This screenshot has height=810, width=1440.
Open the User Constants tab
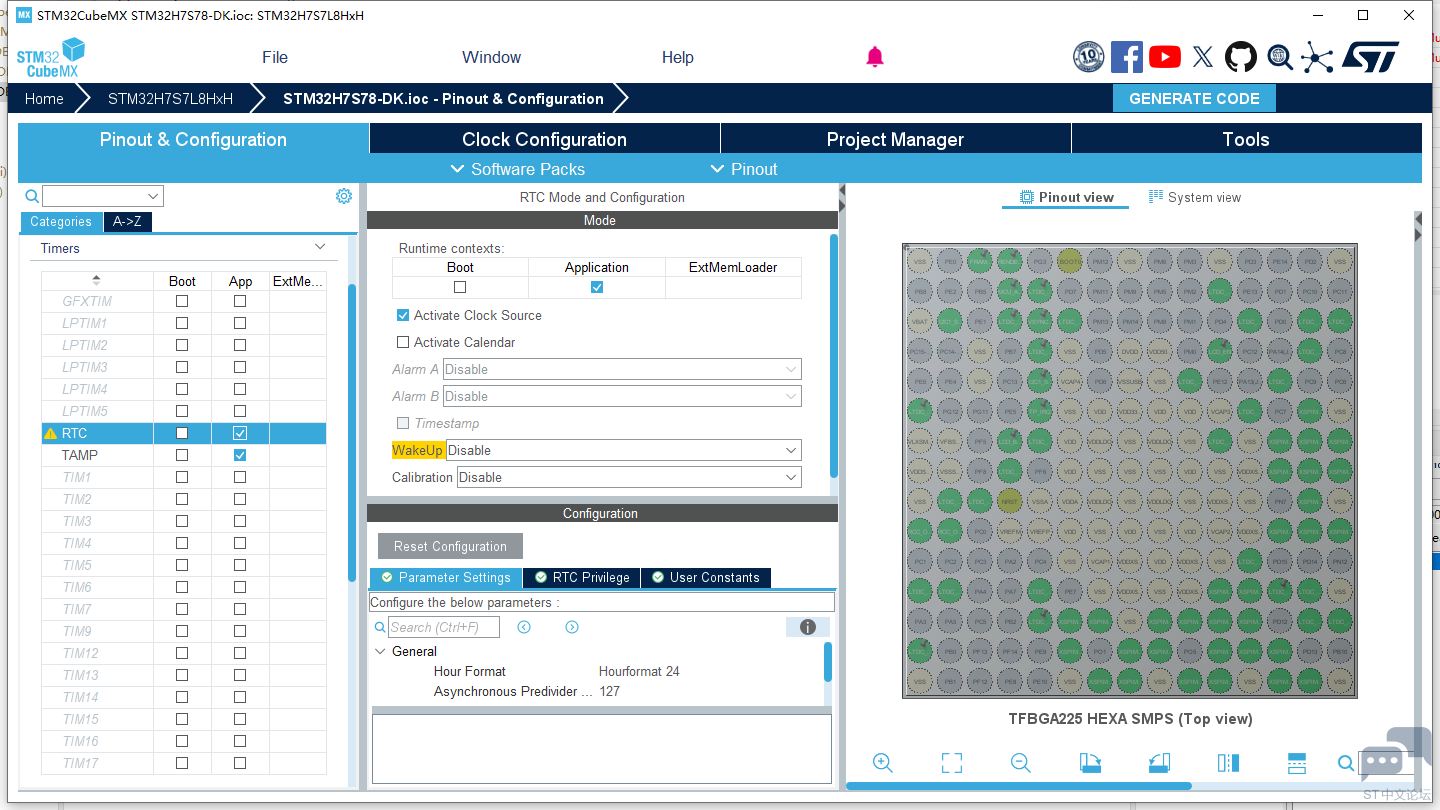[706, 577]
